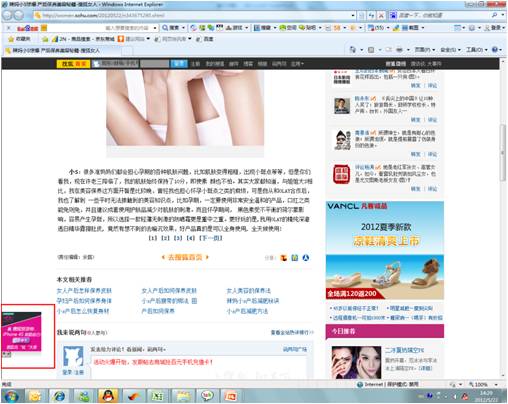Click the printer icon in command bar
This screenshot has width=508, height=404.
[399, 50]
